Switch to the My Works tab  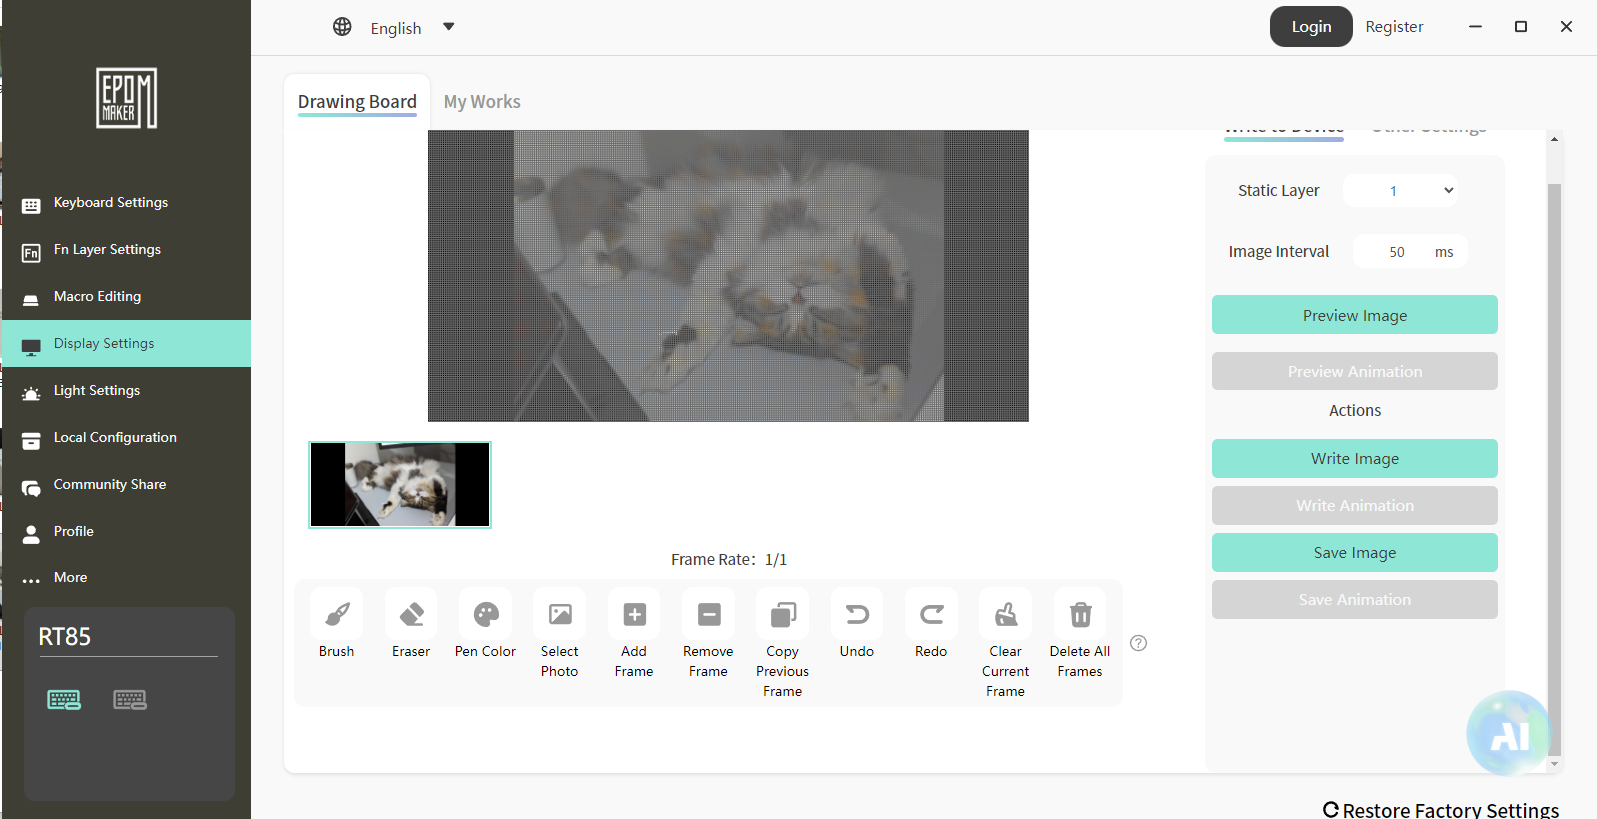click(x=482, y=102)
